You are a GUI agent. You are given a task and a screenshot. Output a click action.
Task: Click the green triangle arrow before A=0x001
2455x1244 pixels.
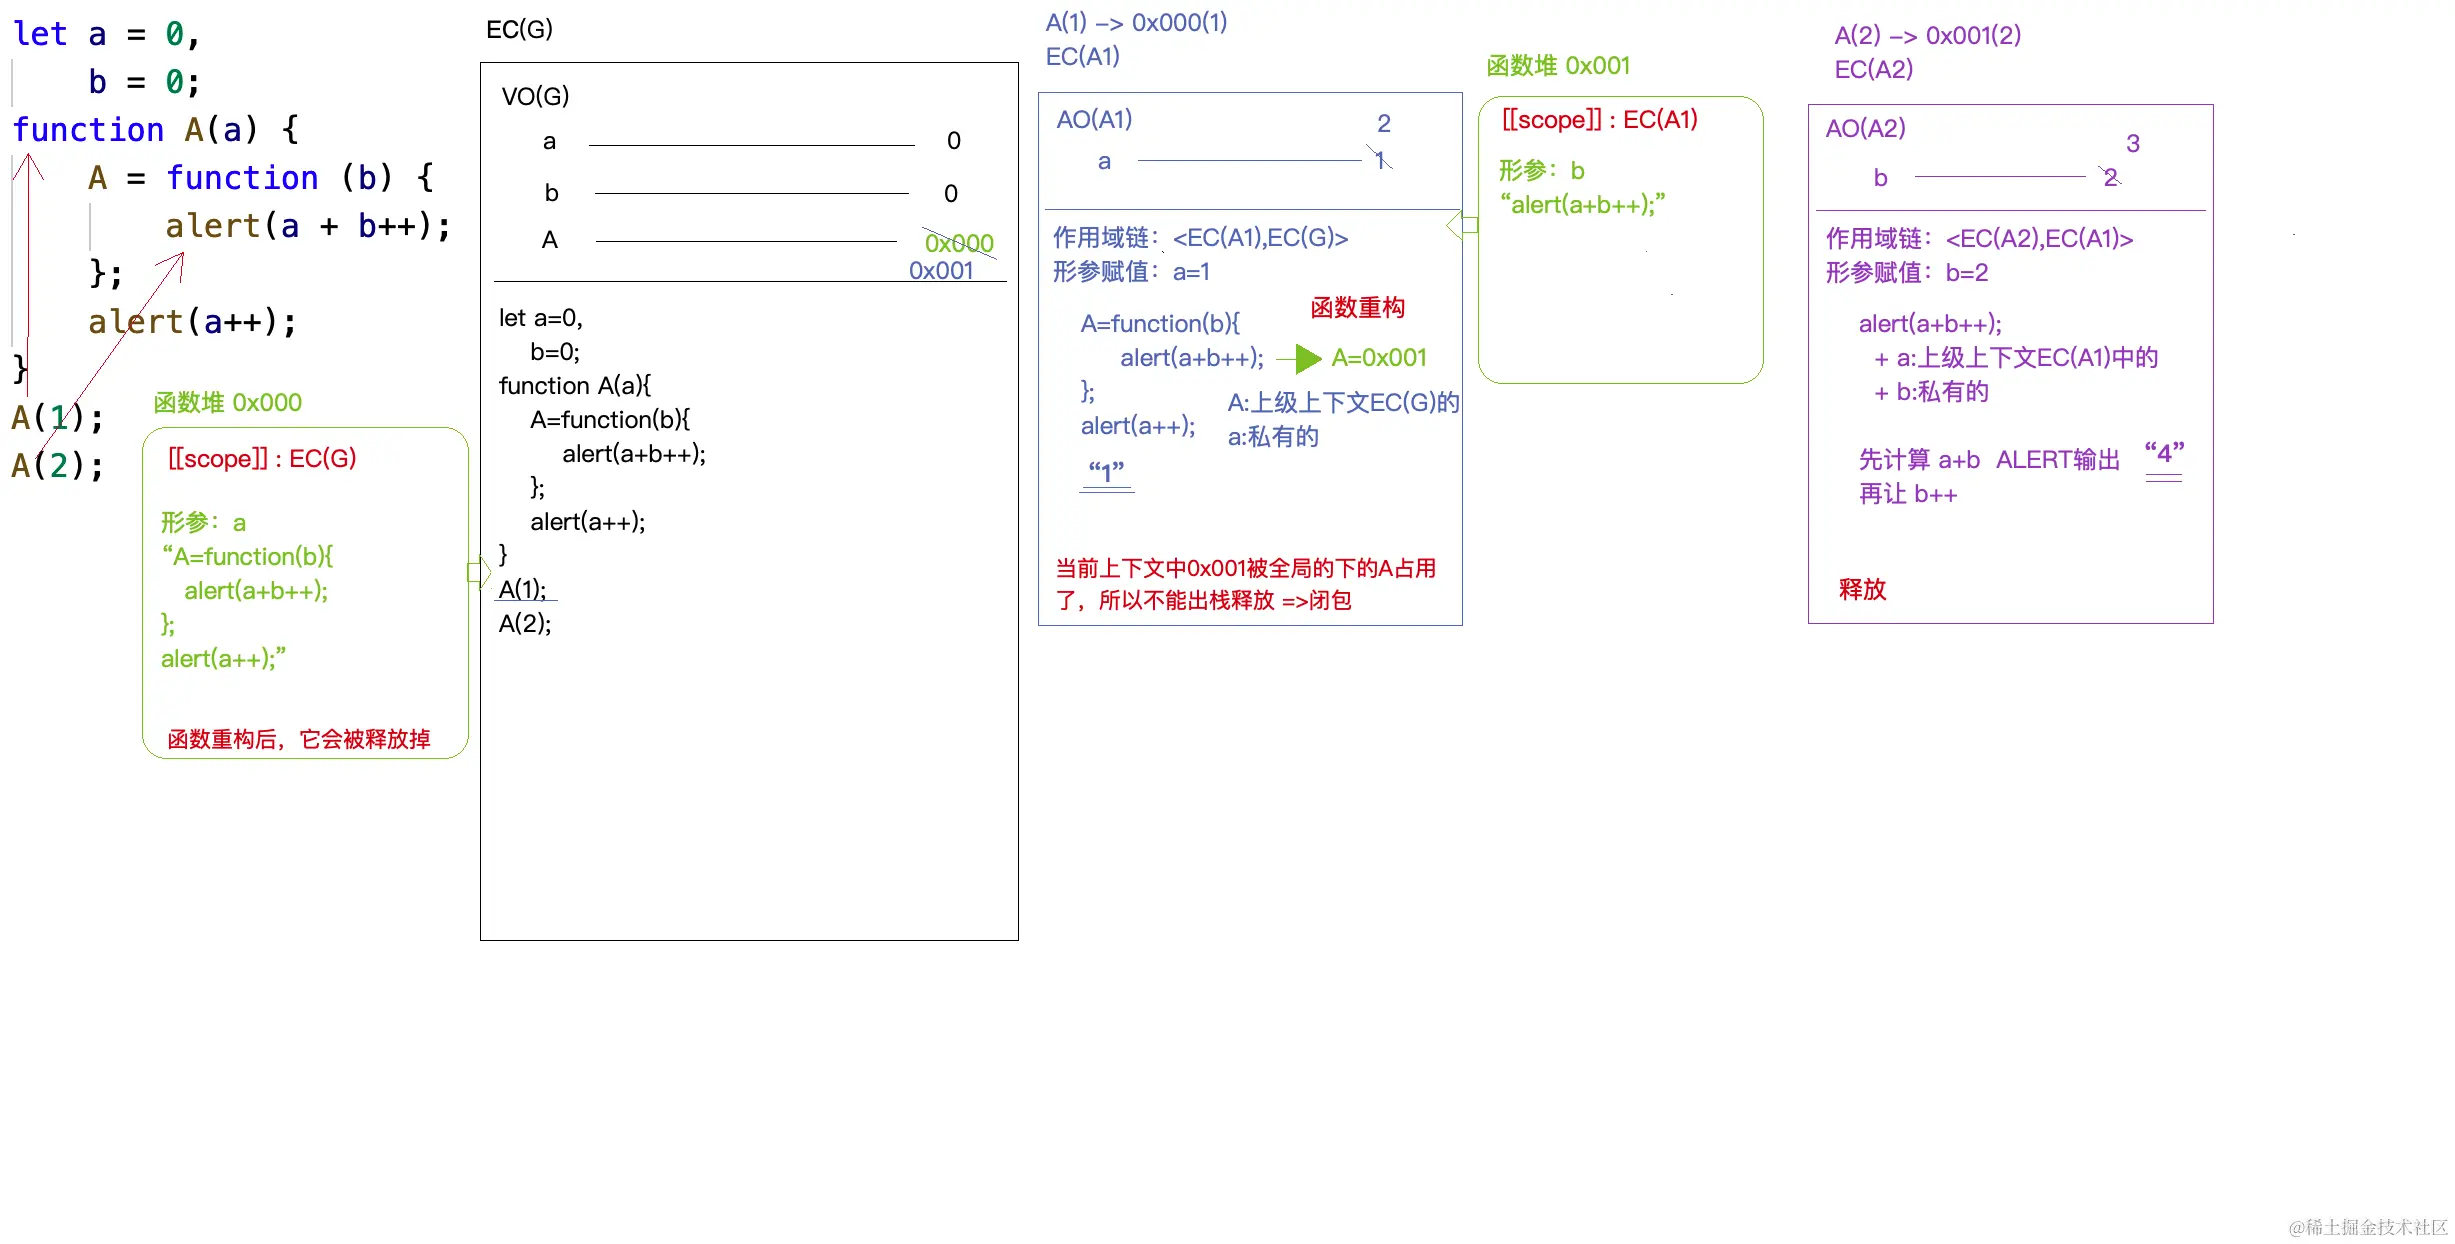coord(1306,358)
